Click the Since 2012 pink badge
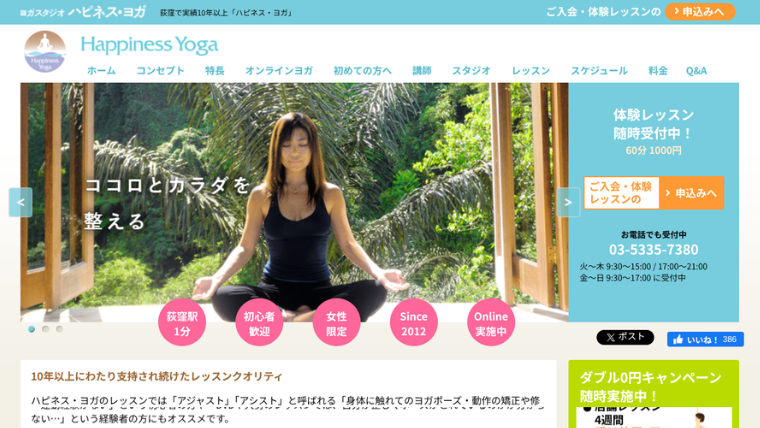The image size is (760, 428). point(413,322)
